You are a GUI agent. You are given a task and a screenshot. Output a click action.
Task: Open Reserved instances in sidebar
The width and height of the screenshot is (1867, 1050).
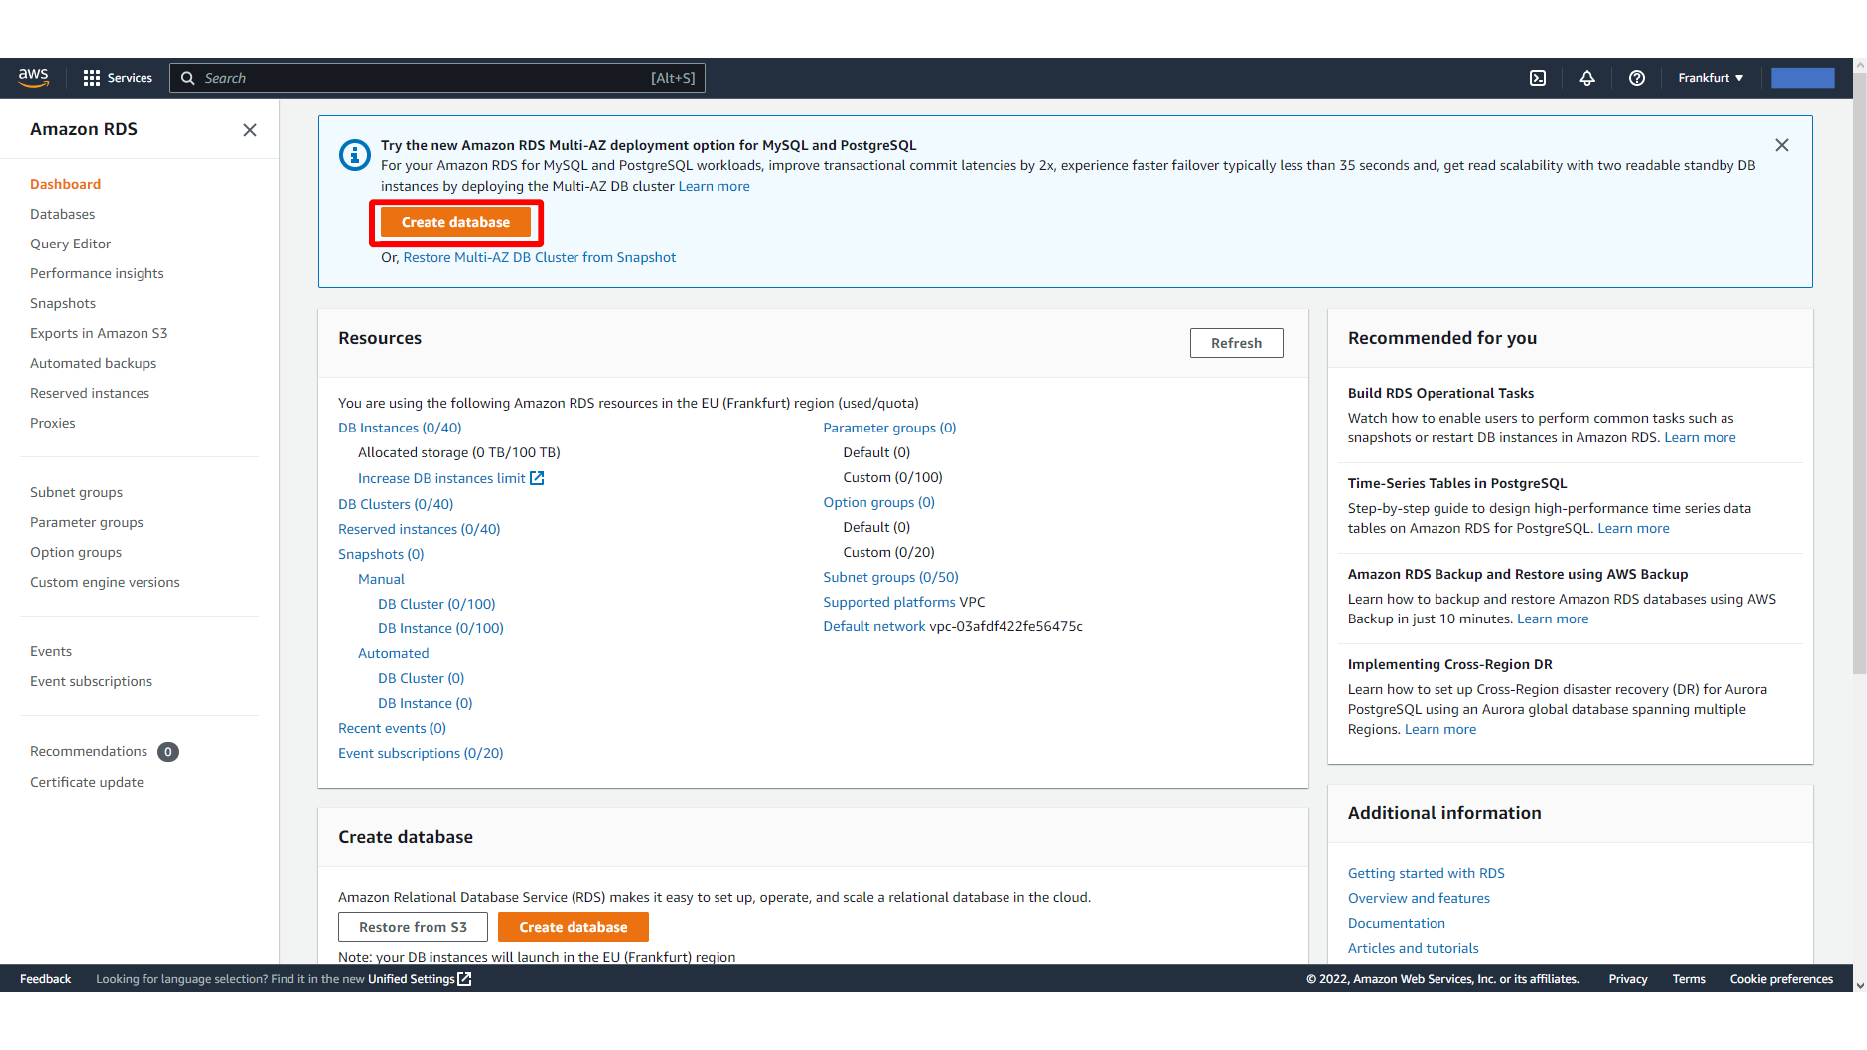click(x=90, y=394)
